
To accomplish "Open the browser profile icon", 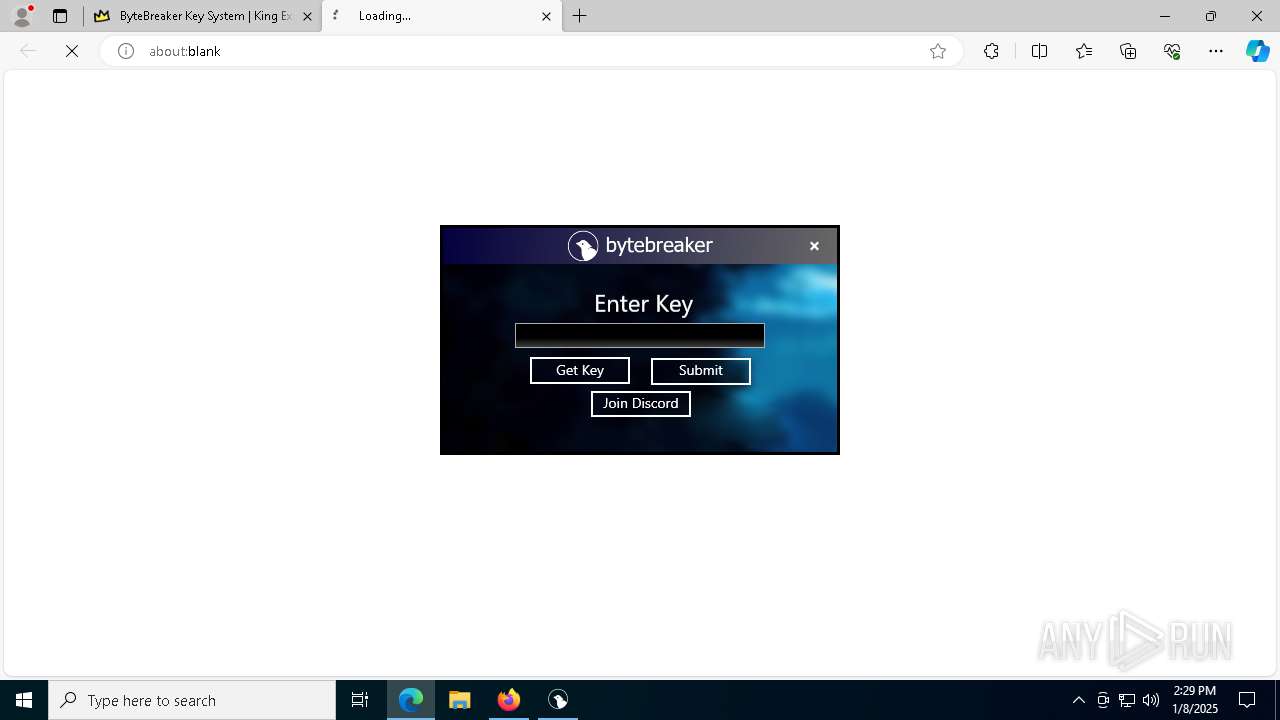I will pyautogui.click(x=22, y=16).
